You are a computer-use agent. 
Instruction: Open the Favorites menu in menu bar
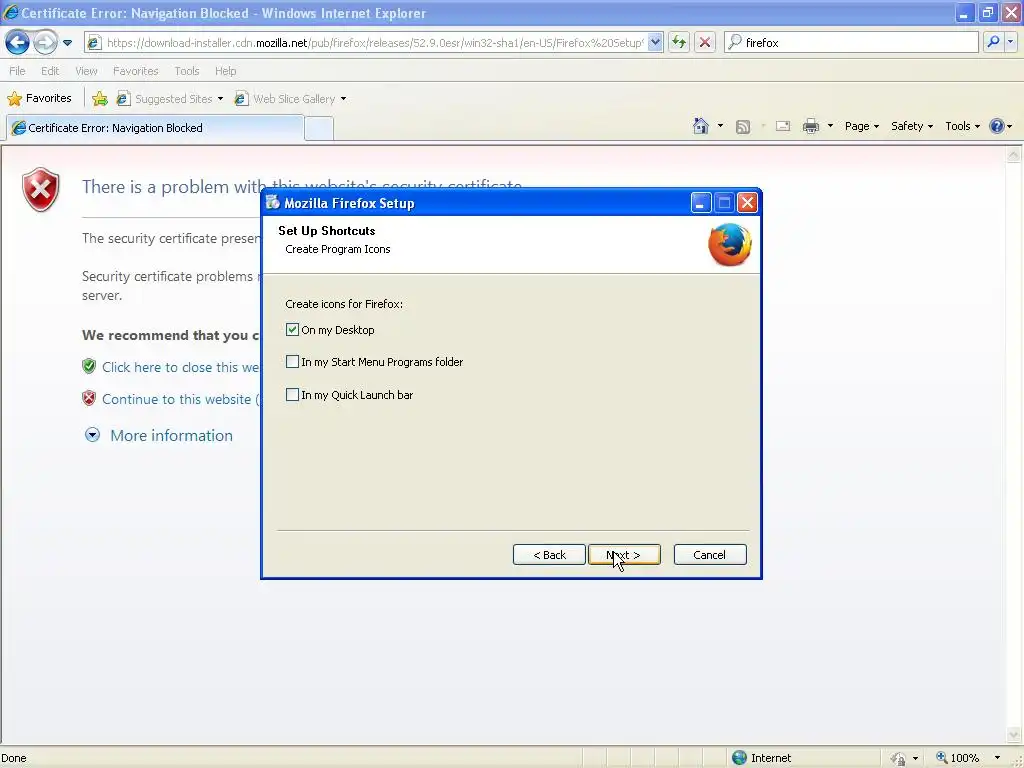tap(135, 71)
